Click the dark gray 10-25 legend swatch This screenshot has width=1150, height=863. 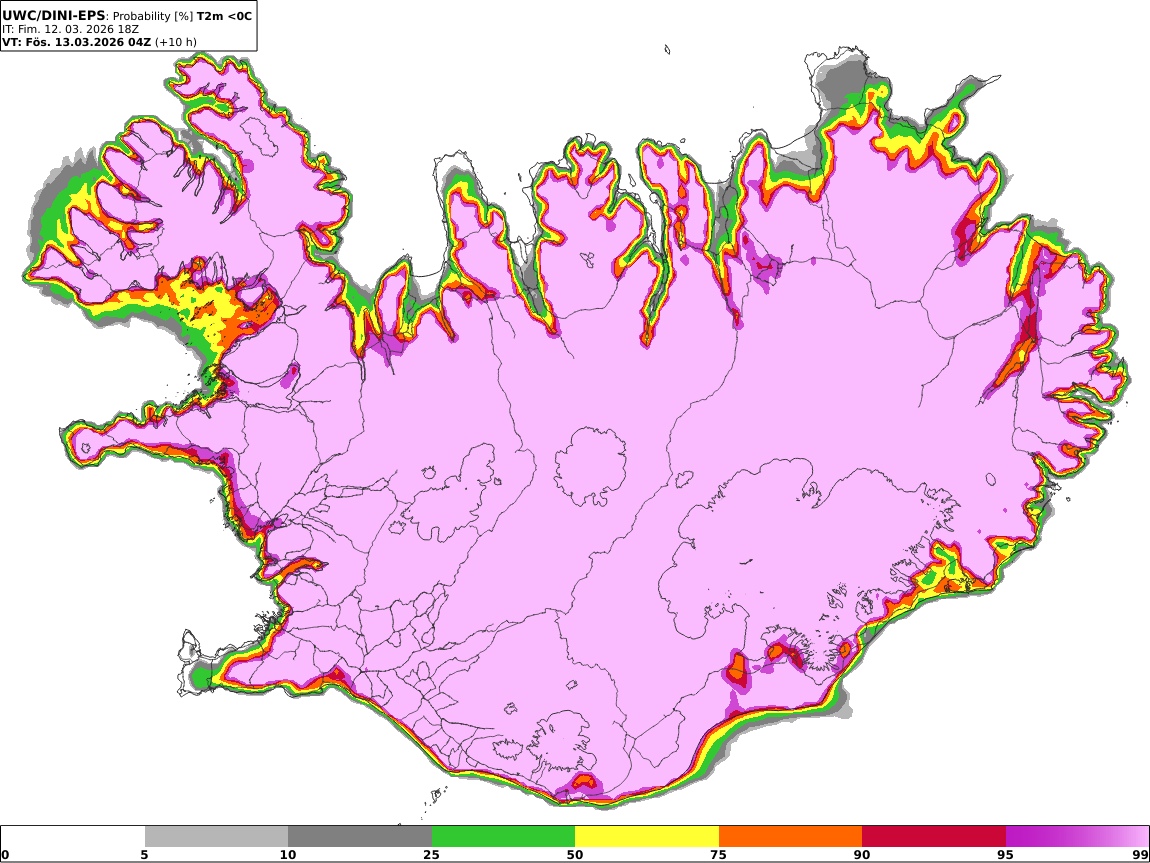pyautogui.click(x=360, y=837)
